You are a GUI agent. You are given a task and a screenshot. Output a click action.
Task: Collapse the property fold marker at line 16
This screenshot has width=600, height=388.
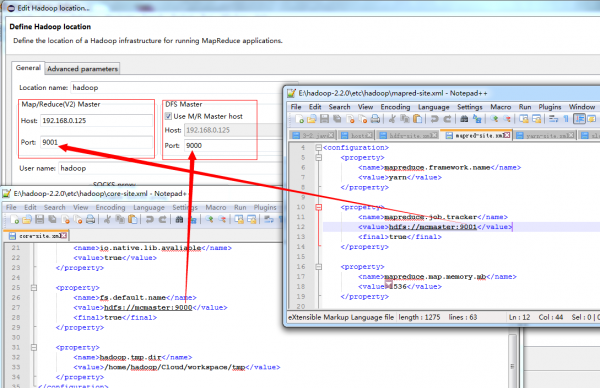pyautogui.click(x=318, y=267)
